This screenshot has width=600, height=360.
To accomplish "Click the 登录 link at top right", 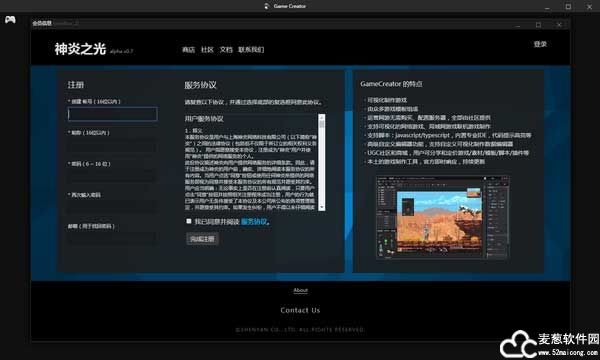I will tap(540, 44).
